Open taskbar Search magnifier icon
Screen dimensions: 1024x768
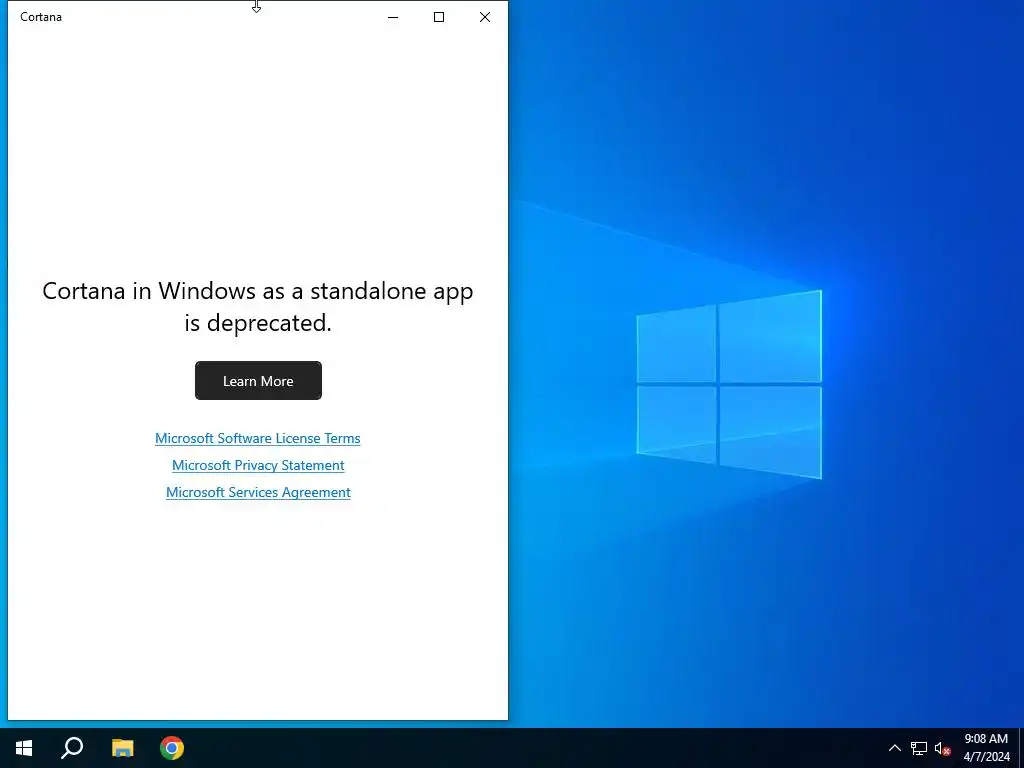(x=72, y=748)
